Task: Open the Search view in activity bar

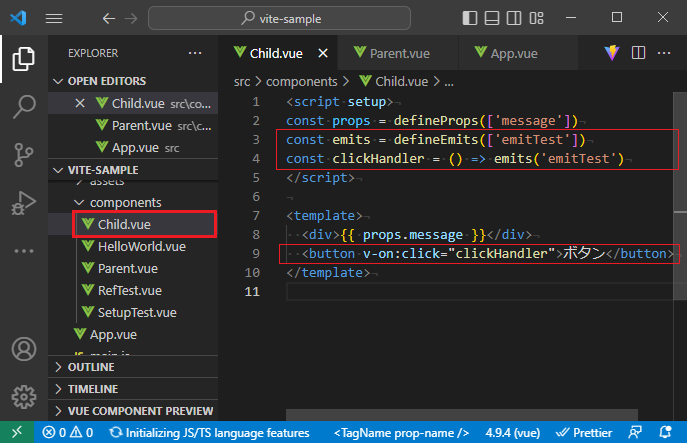Action: coord(24,106)
